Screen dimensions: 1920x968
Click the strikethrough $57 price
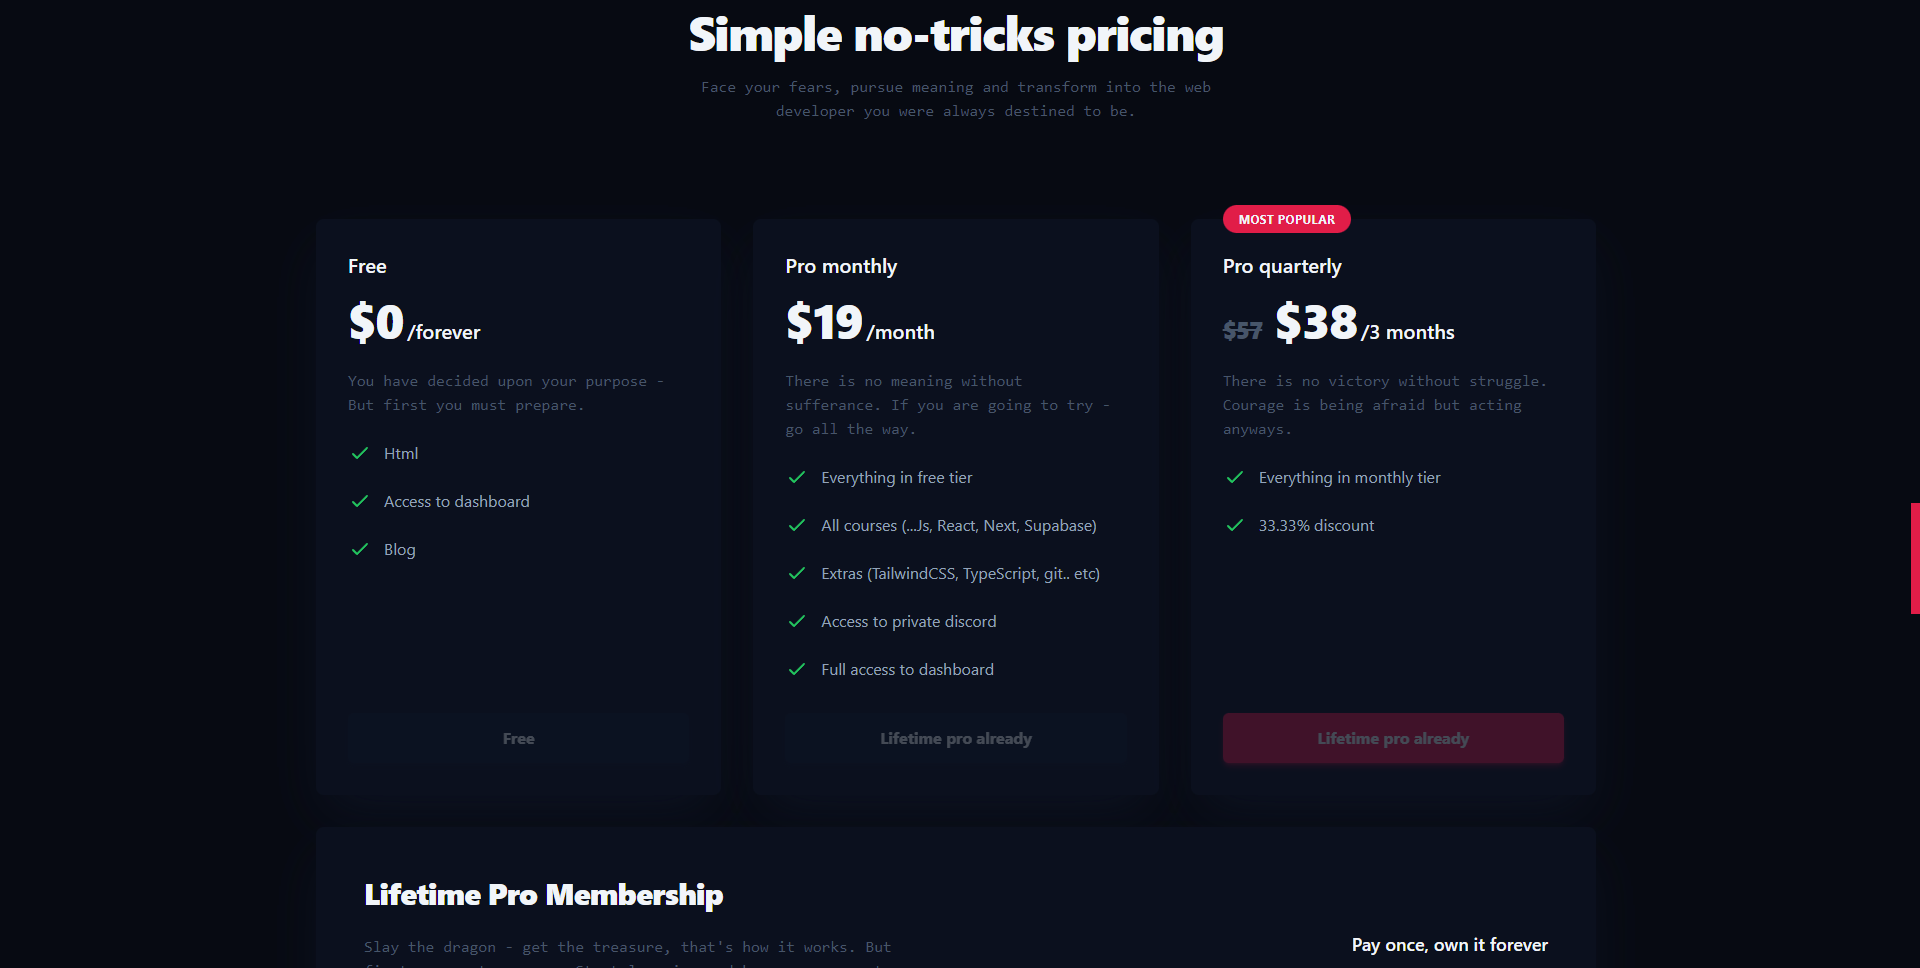[1242, 331]
